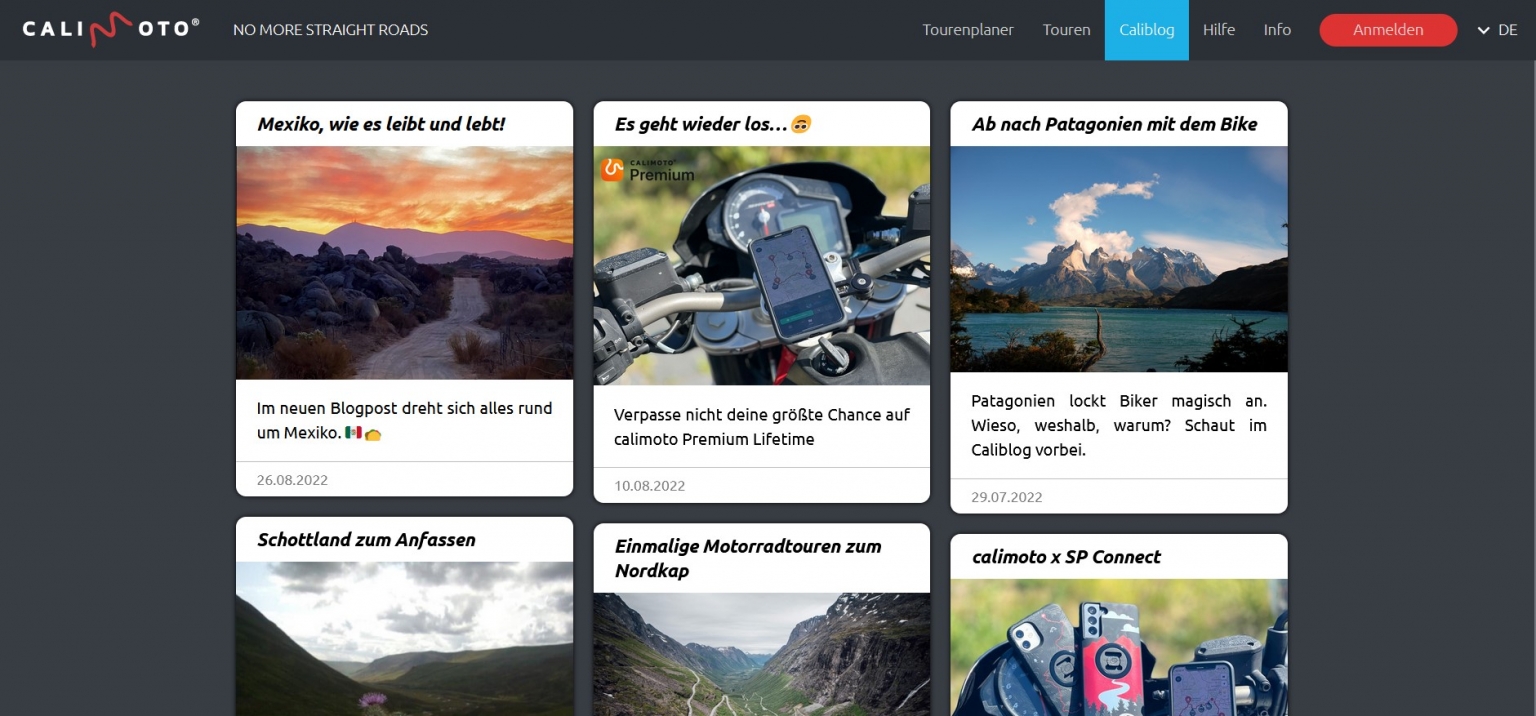This screenshot has height=716, width=1536.
Task: Open 'Es geht wieder los...' post title
Action: pos(712,124)
